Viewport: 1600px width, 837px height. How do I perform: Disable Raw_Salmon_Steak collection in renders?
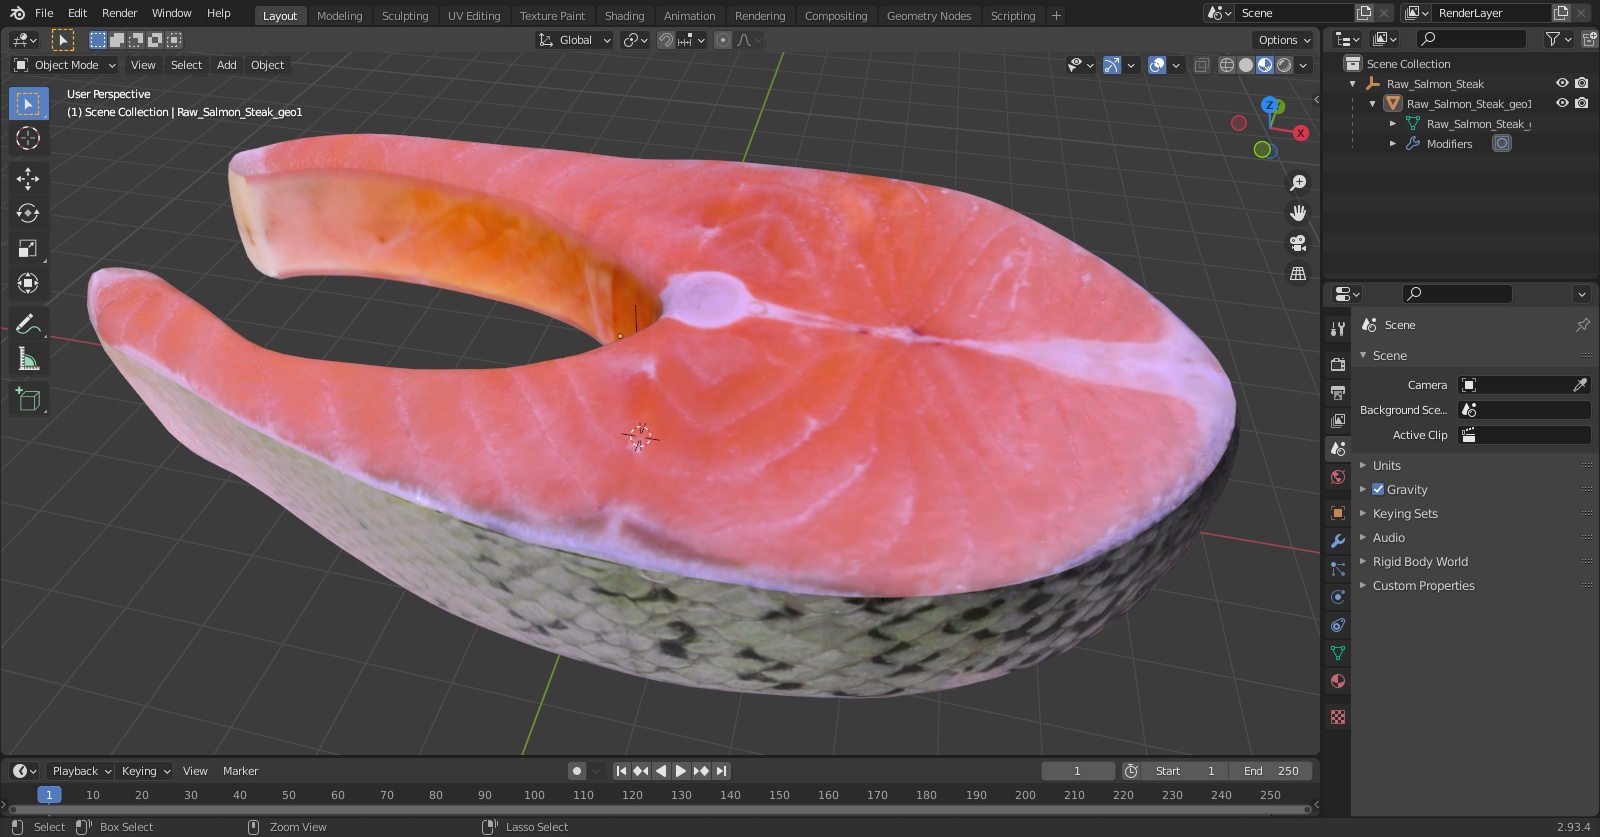[1581, 83]
